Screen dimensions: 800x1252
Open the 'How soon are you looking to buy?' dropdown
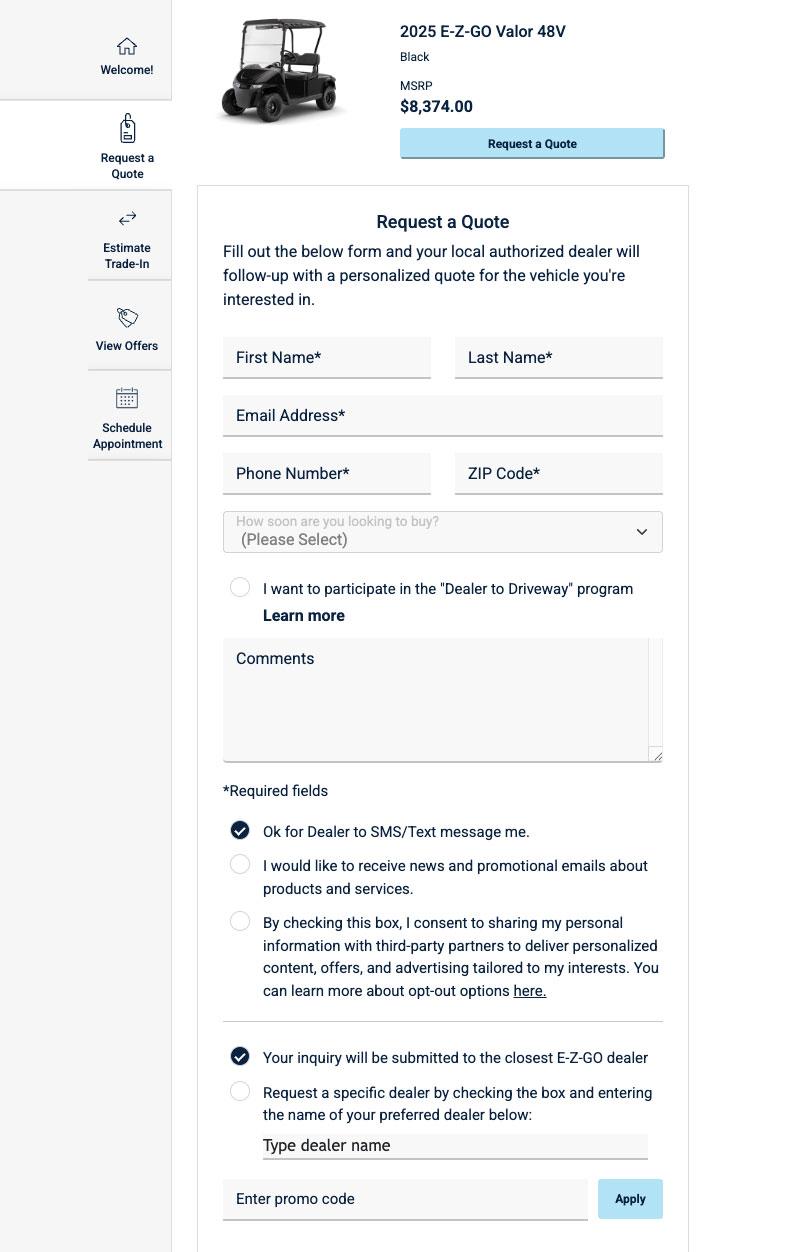(443, 531)
